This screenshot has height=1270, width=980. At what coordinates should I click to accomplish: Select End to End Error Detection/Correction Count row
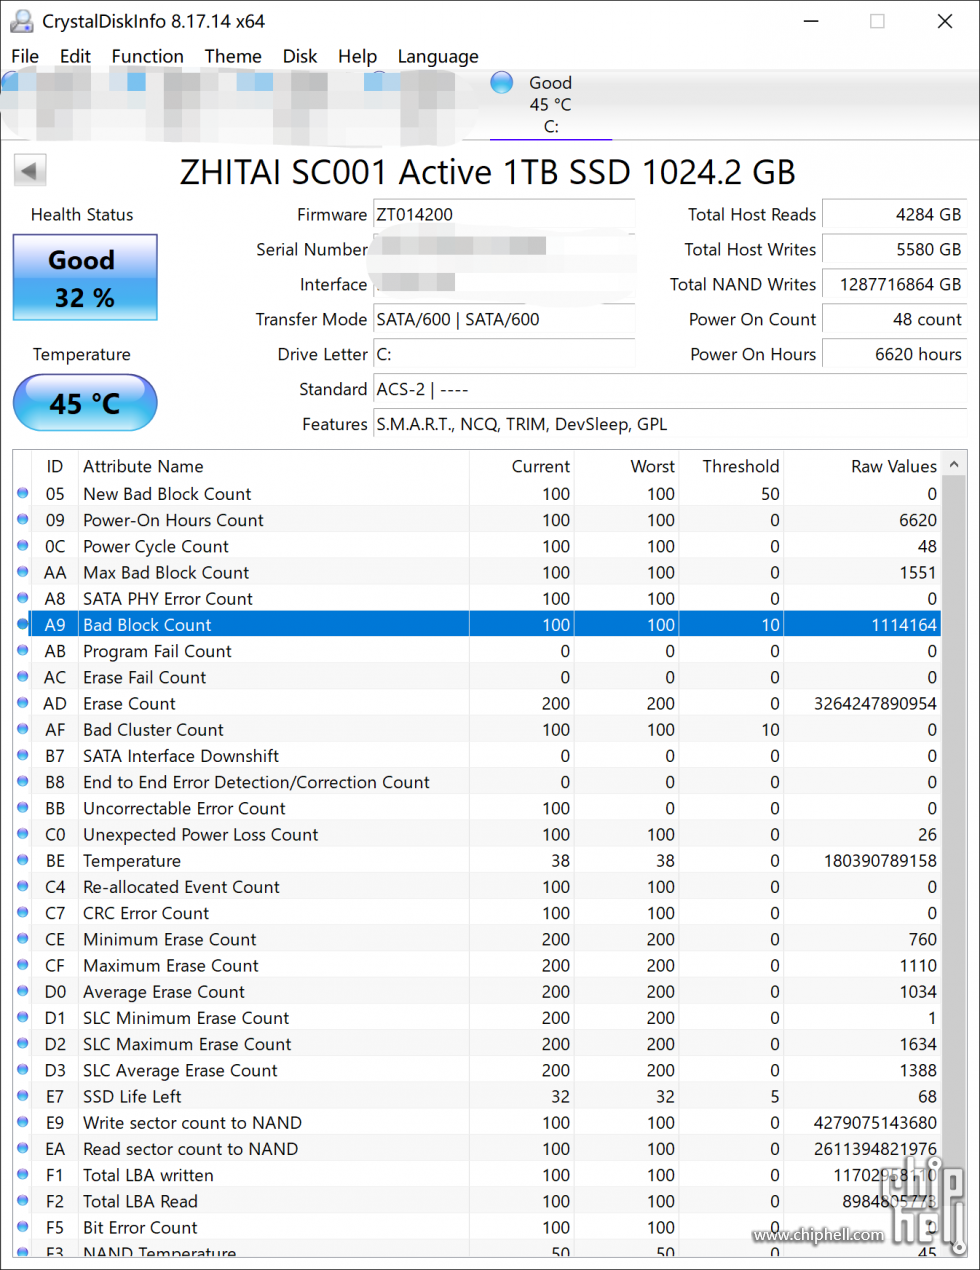(477, 782)
